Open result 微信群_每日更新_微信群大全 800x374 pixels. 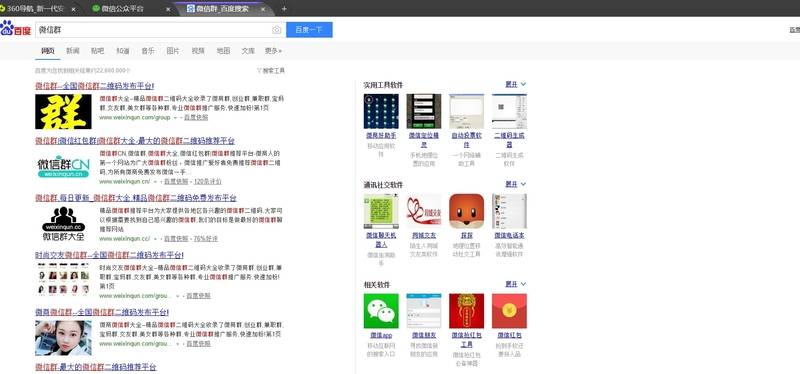click(x=136, y=198)
